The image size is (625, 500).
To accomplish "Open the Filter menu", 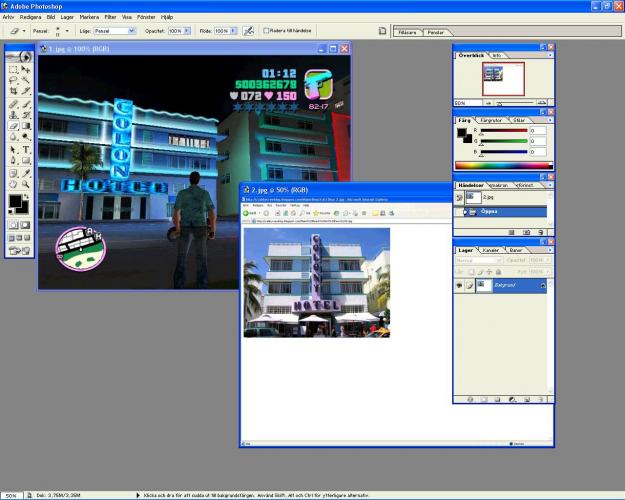I will point(110,17).
